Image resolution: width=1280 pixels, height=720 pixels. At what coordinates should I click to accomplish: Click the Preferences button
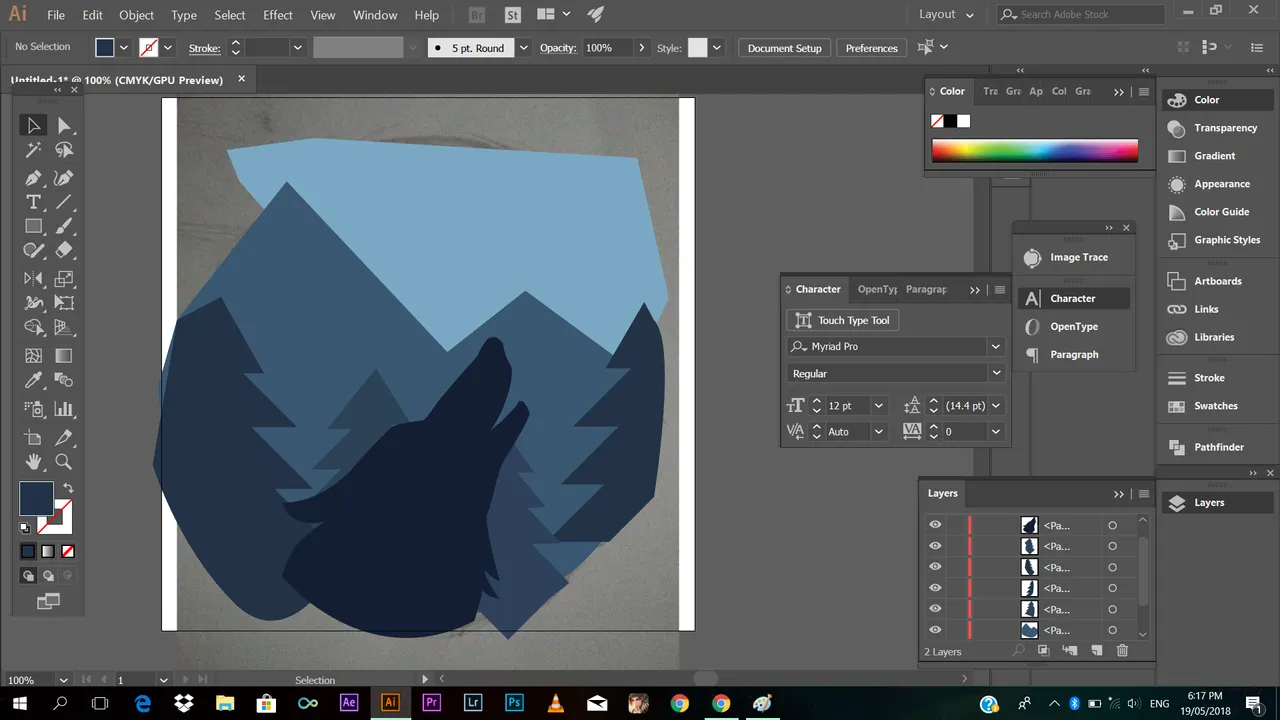coord(872,48)
